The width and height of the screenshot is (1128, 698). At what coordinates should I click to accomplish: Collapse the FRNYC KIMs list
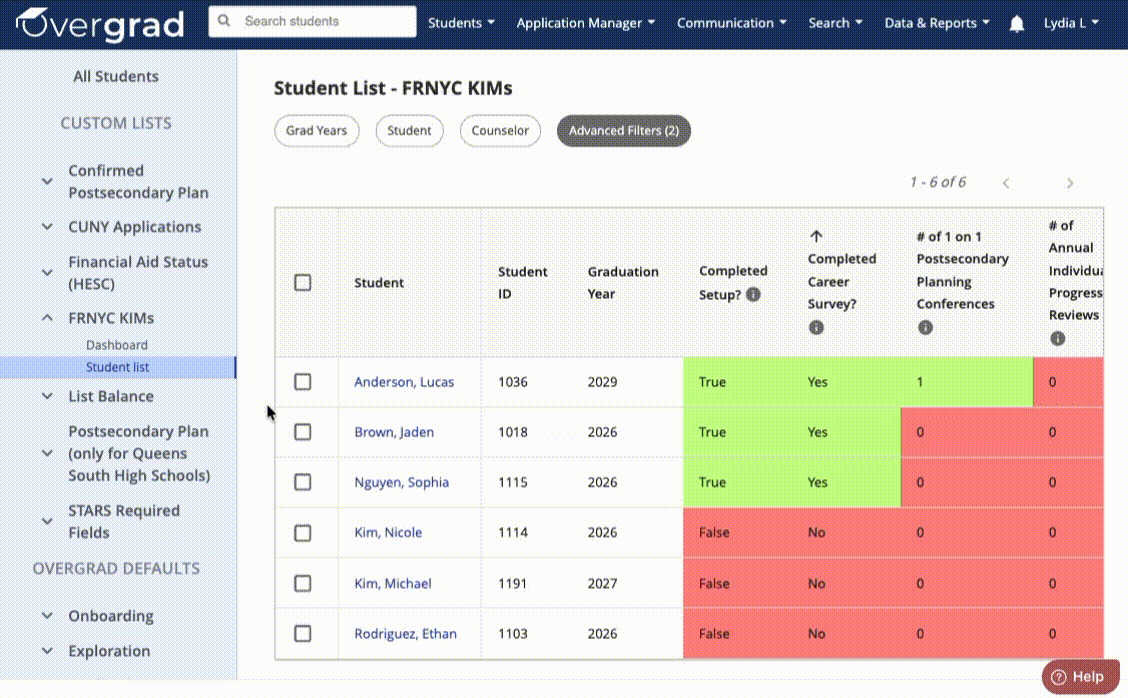pyautogui.click(x=47, y=317)
